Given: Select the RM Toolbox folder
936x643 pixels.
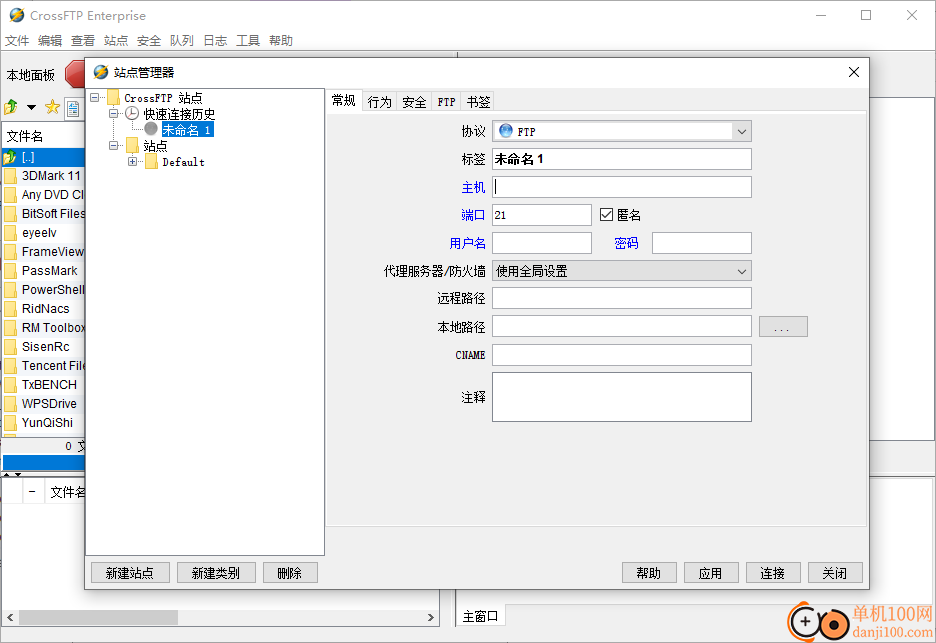Looking at the screenshot, I should [44, 328].
